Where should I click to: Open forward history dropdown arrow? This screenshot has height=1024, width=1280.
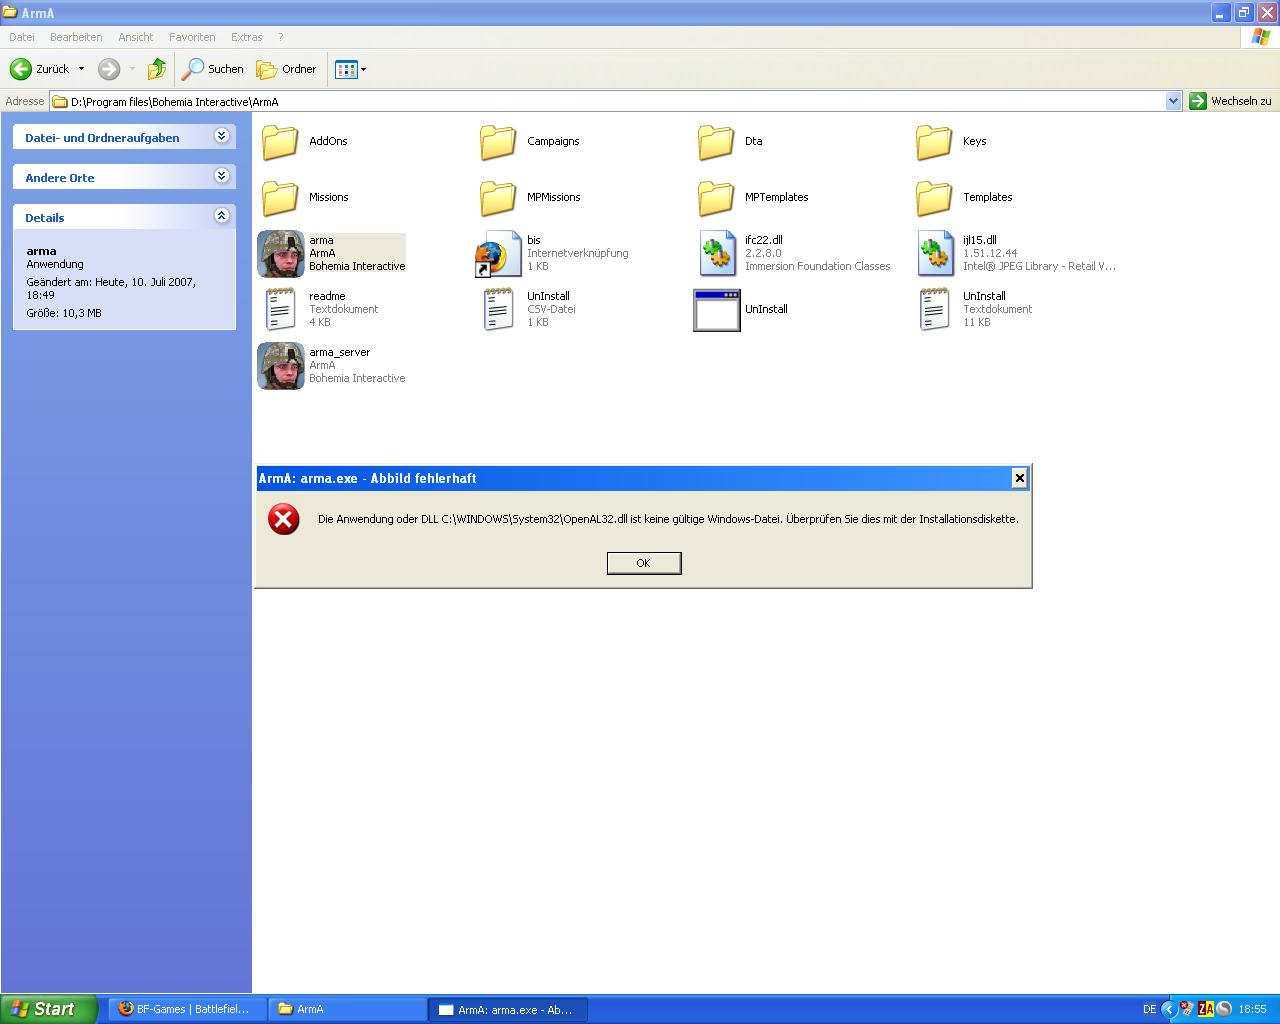click(x=132, y=69)
